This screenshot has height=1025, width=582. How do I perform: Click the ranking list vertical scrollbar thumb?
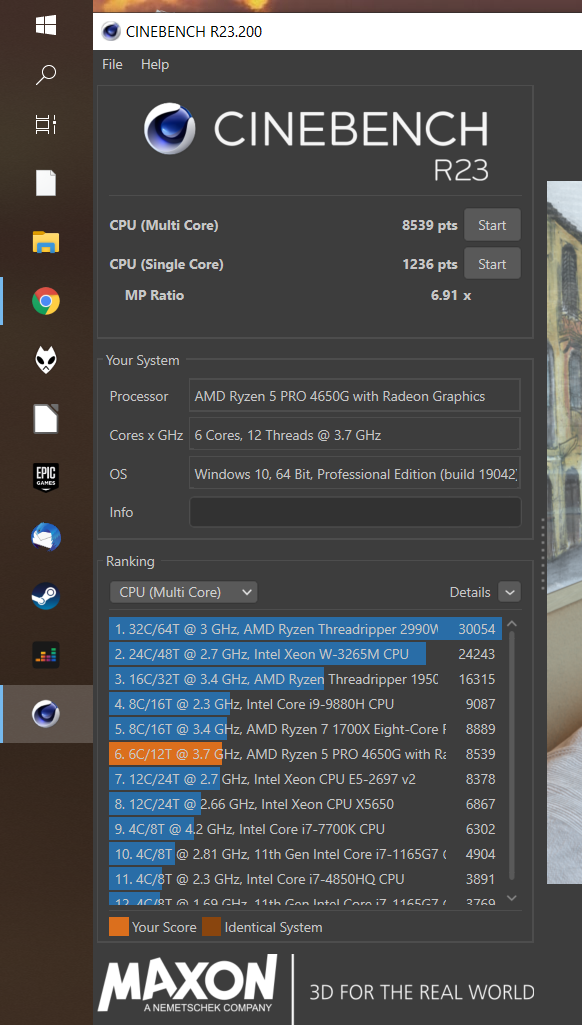coord(512,755)
